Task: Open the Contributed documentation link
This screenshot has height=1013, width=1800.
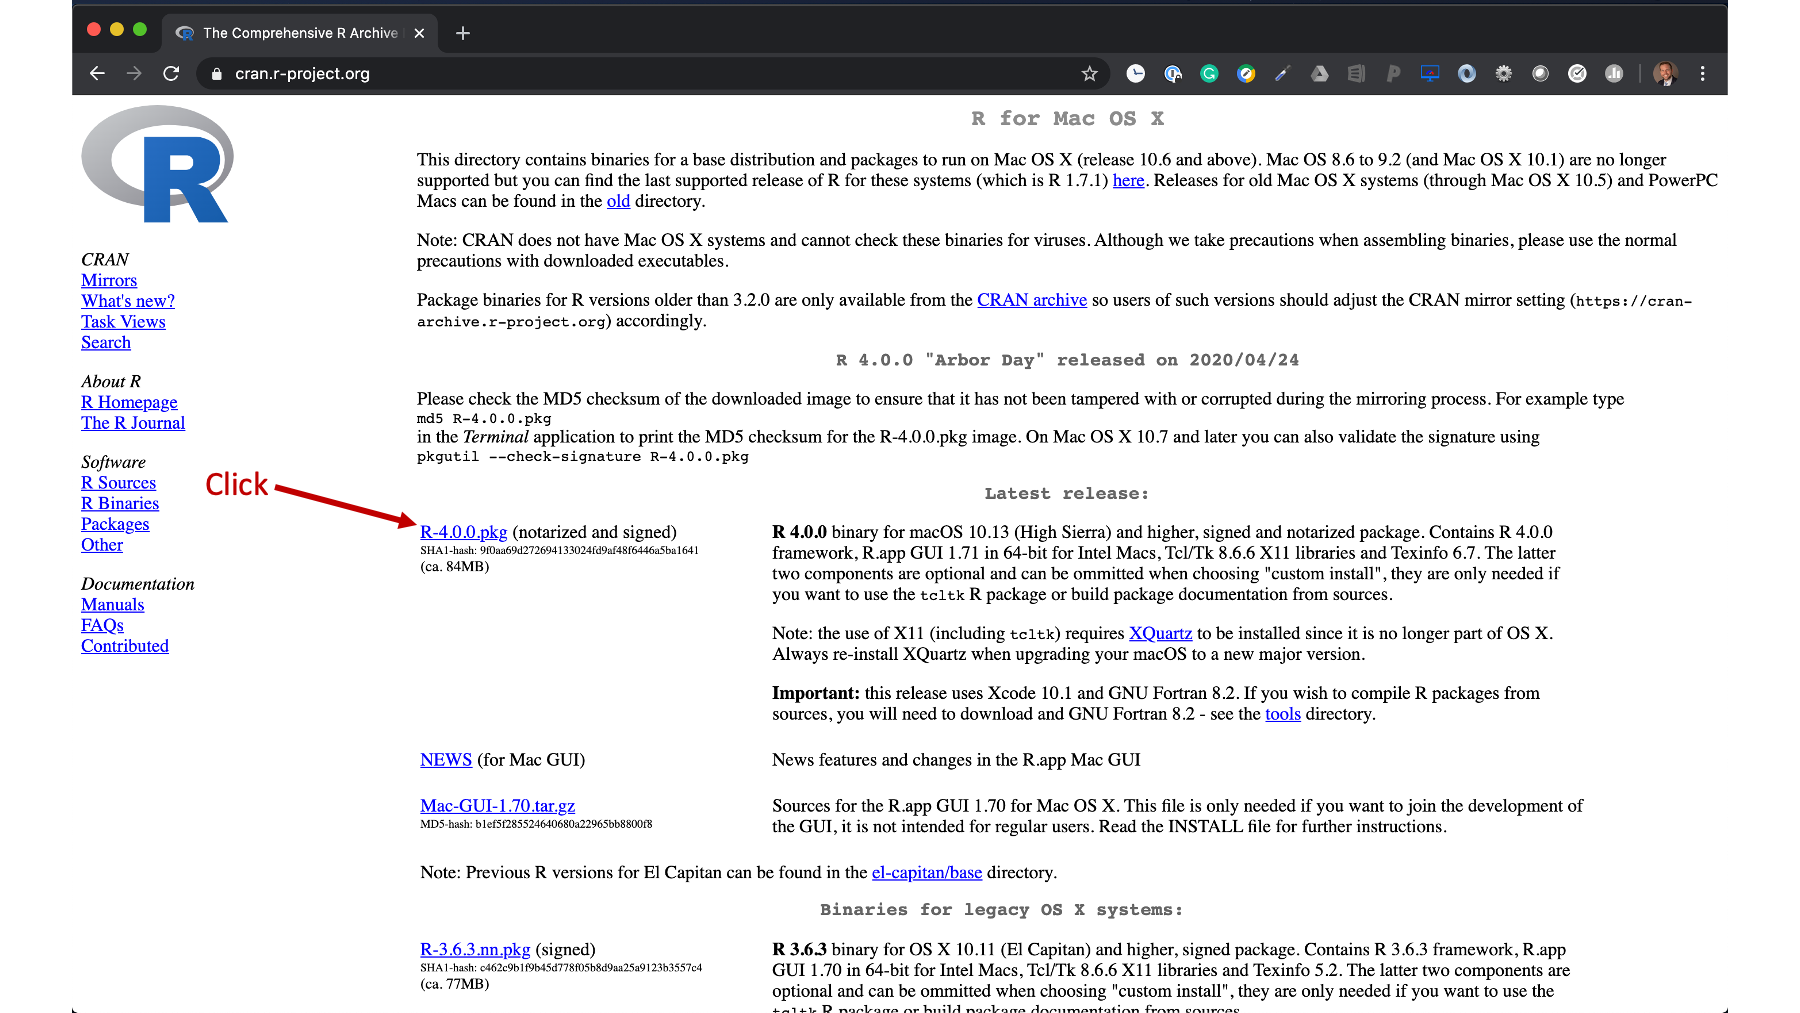Action: click(x=125, y=646)
